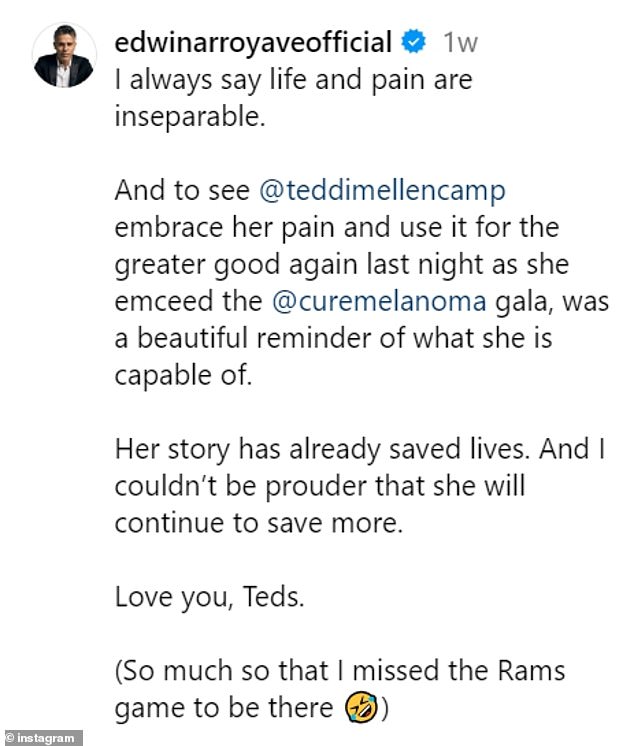Screen dimensions: 634x746
Task: Click the 'couldn't be prouder' line
Action: tap(319, 486)
